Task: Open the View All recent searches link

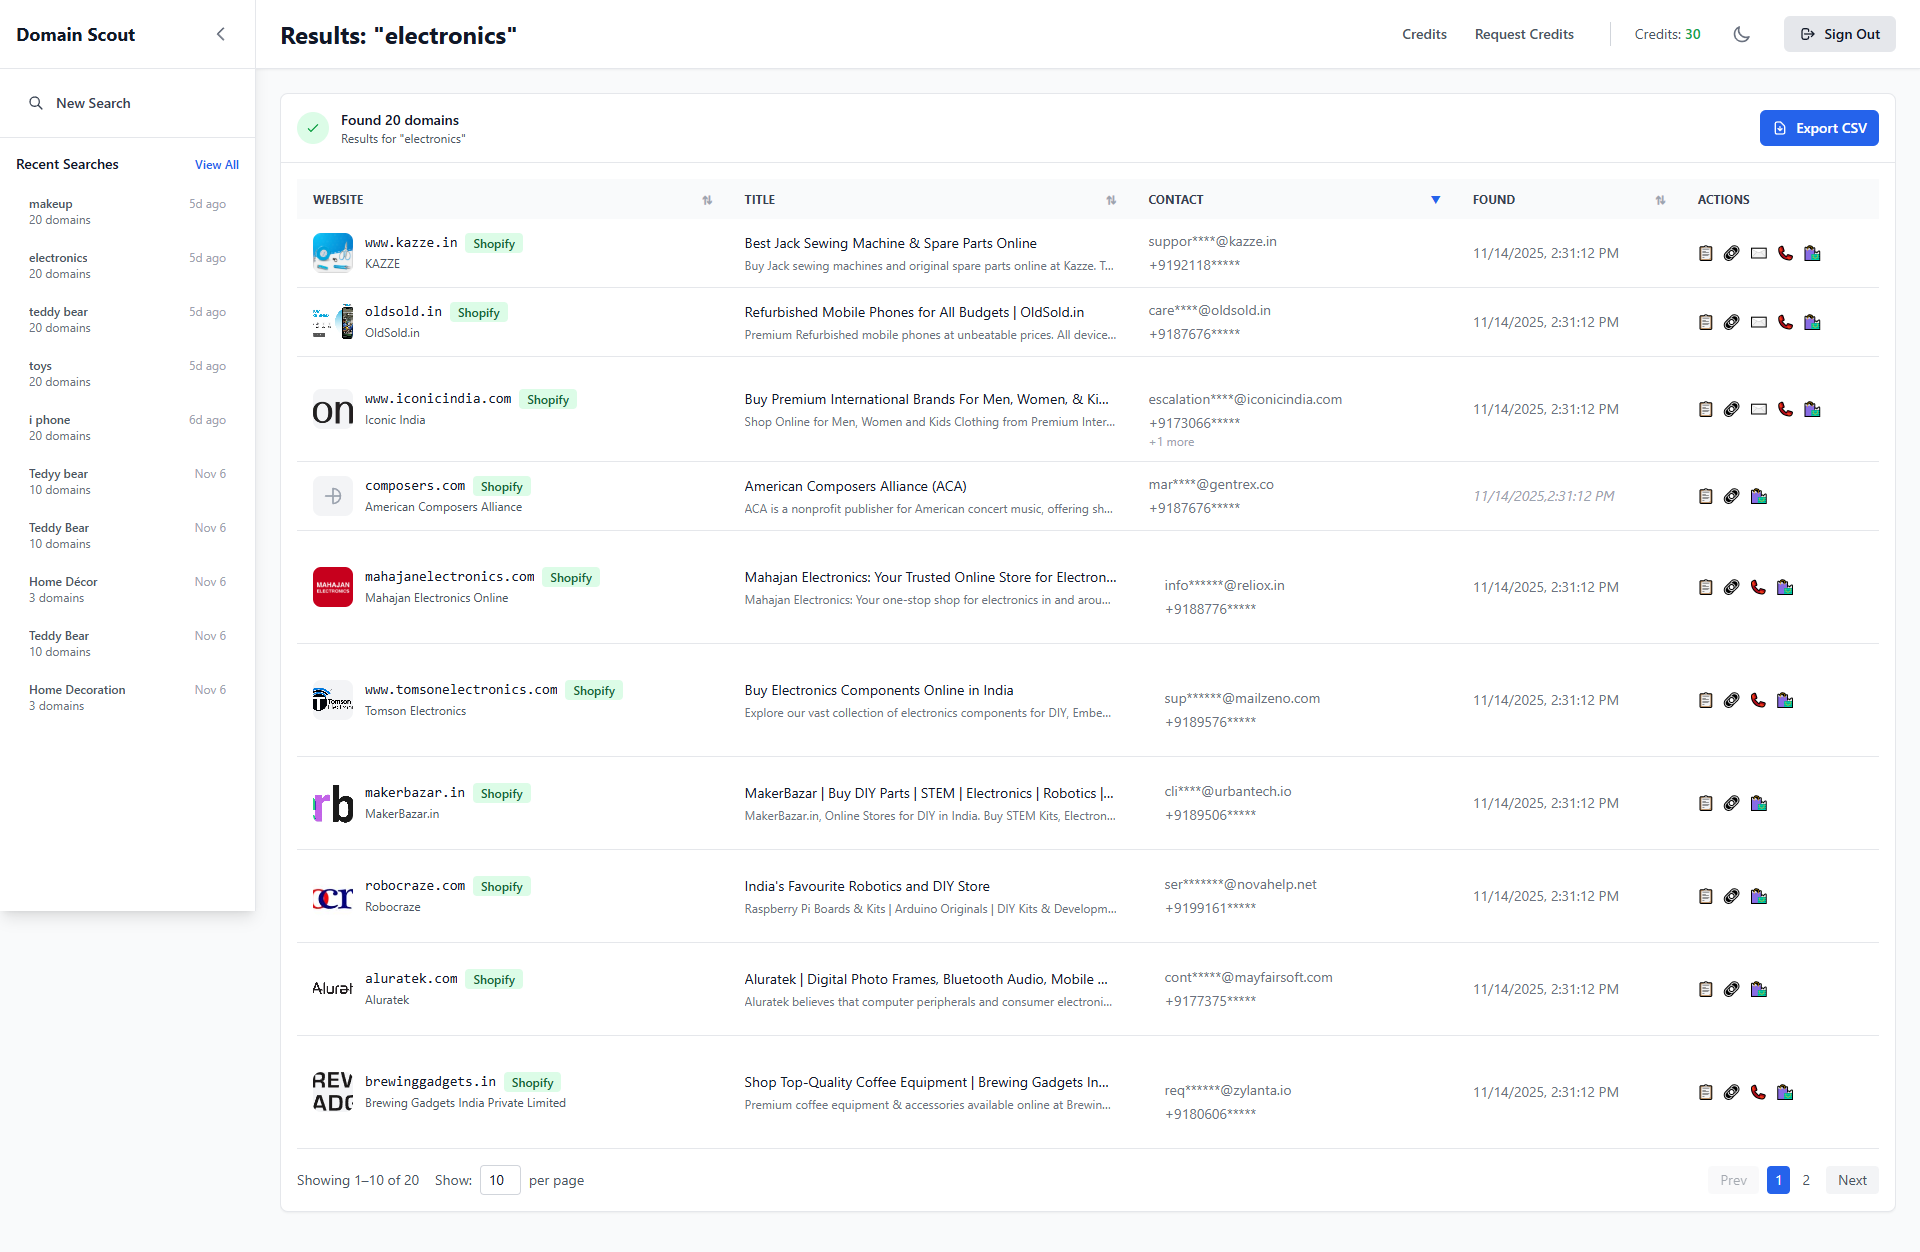Action: (x=216, y=164)
